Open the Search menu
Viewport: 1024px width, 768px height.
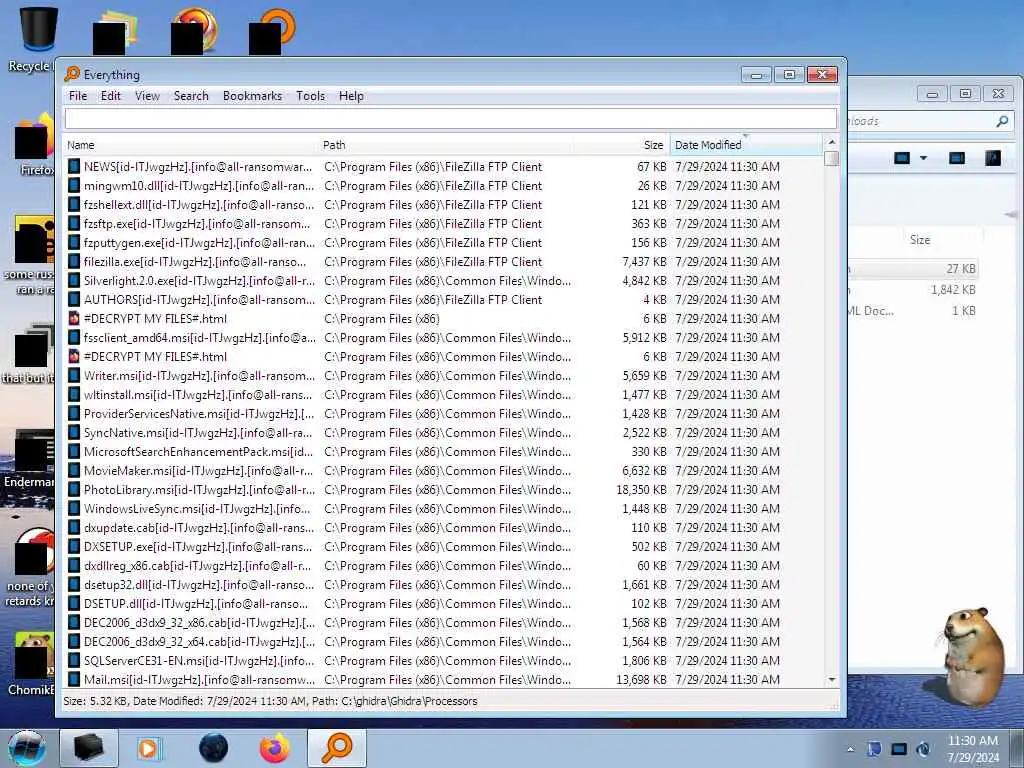click(x=191, y=96)
